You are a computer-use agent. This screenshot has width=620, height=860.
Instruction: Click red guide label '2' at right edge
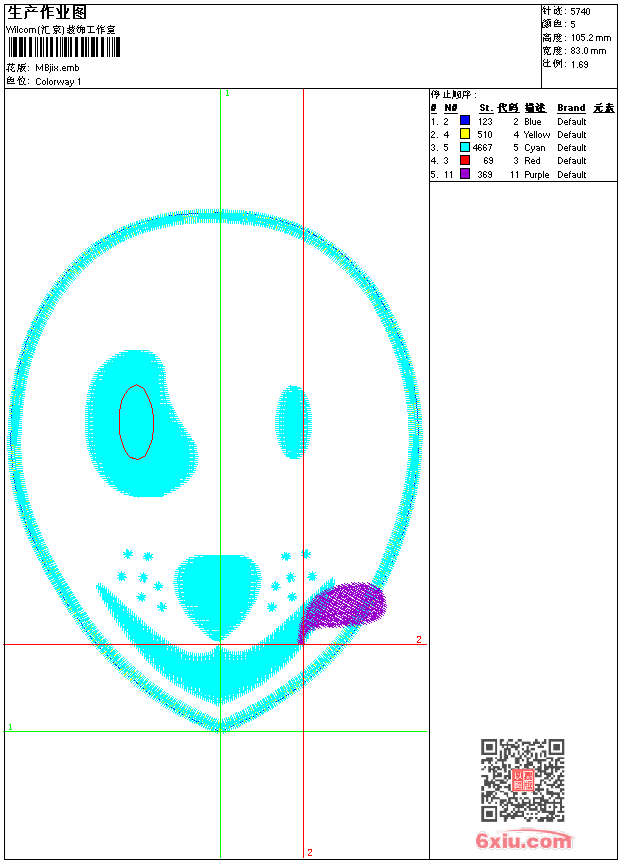(x=419, y=640)
